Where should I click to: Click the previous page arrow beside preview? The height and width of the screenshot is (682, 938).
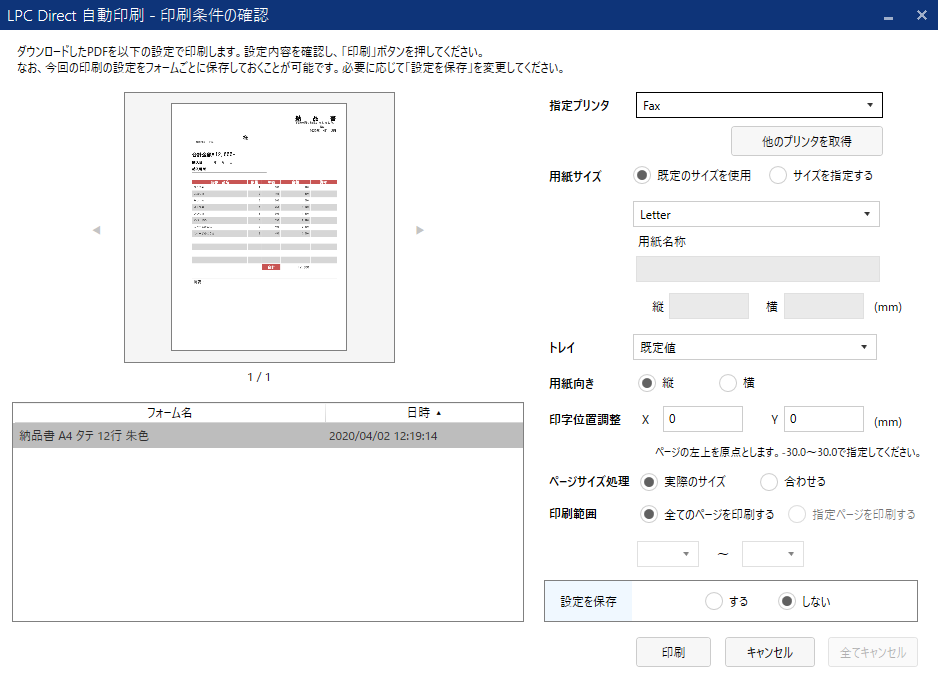97,230
